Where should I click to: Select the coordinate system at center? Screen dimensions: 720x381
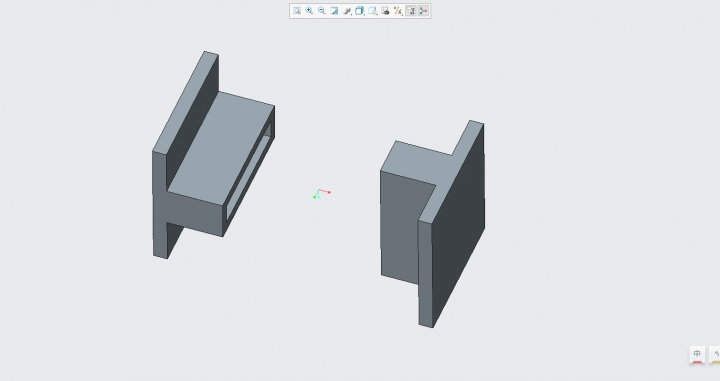click(321, 194)
